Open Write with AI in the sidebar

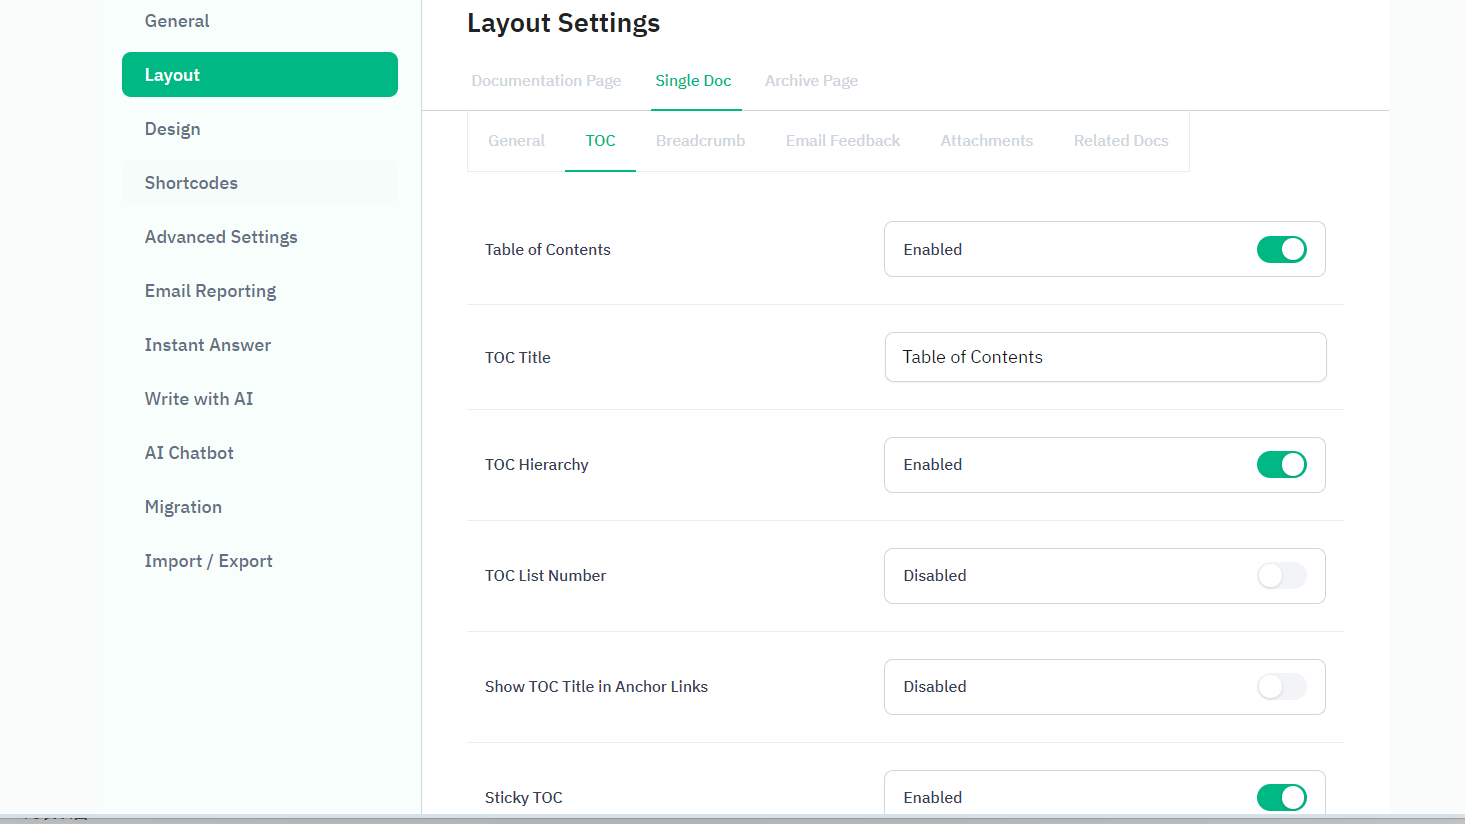click(x=199, y=399)
